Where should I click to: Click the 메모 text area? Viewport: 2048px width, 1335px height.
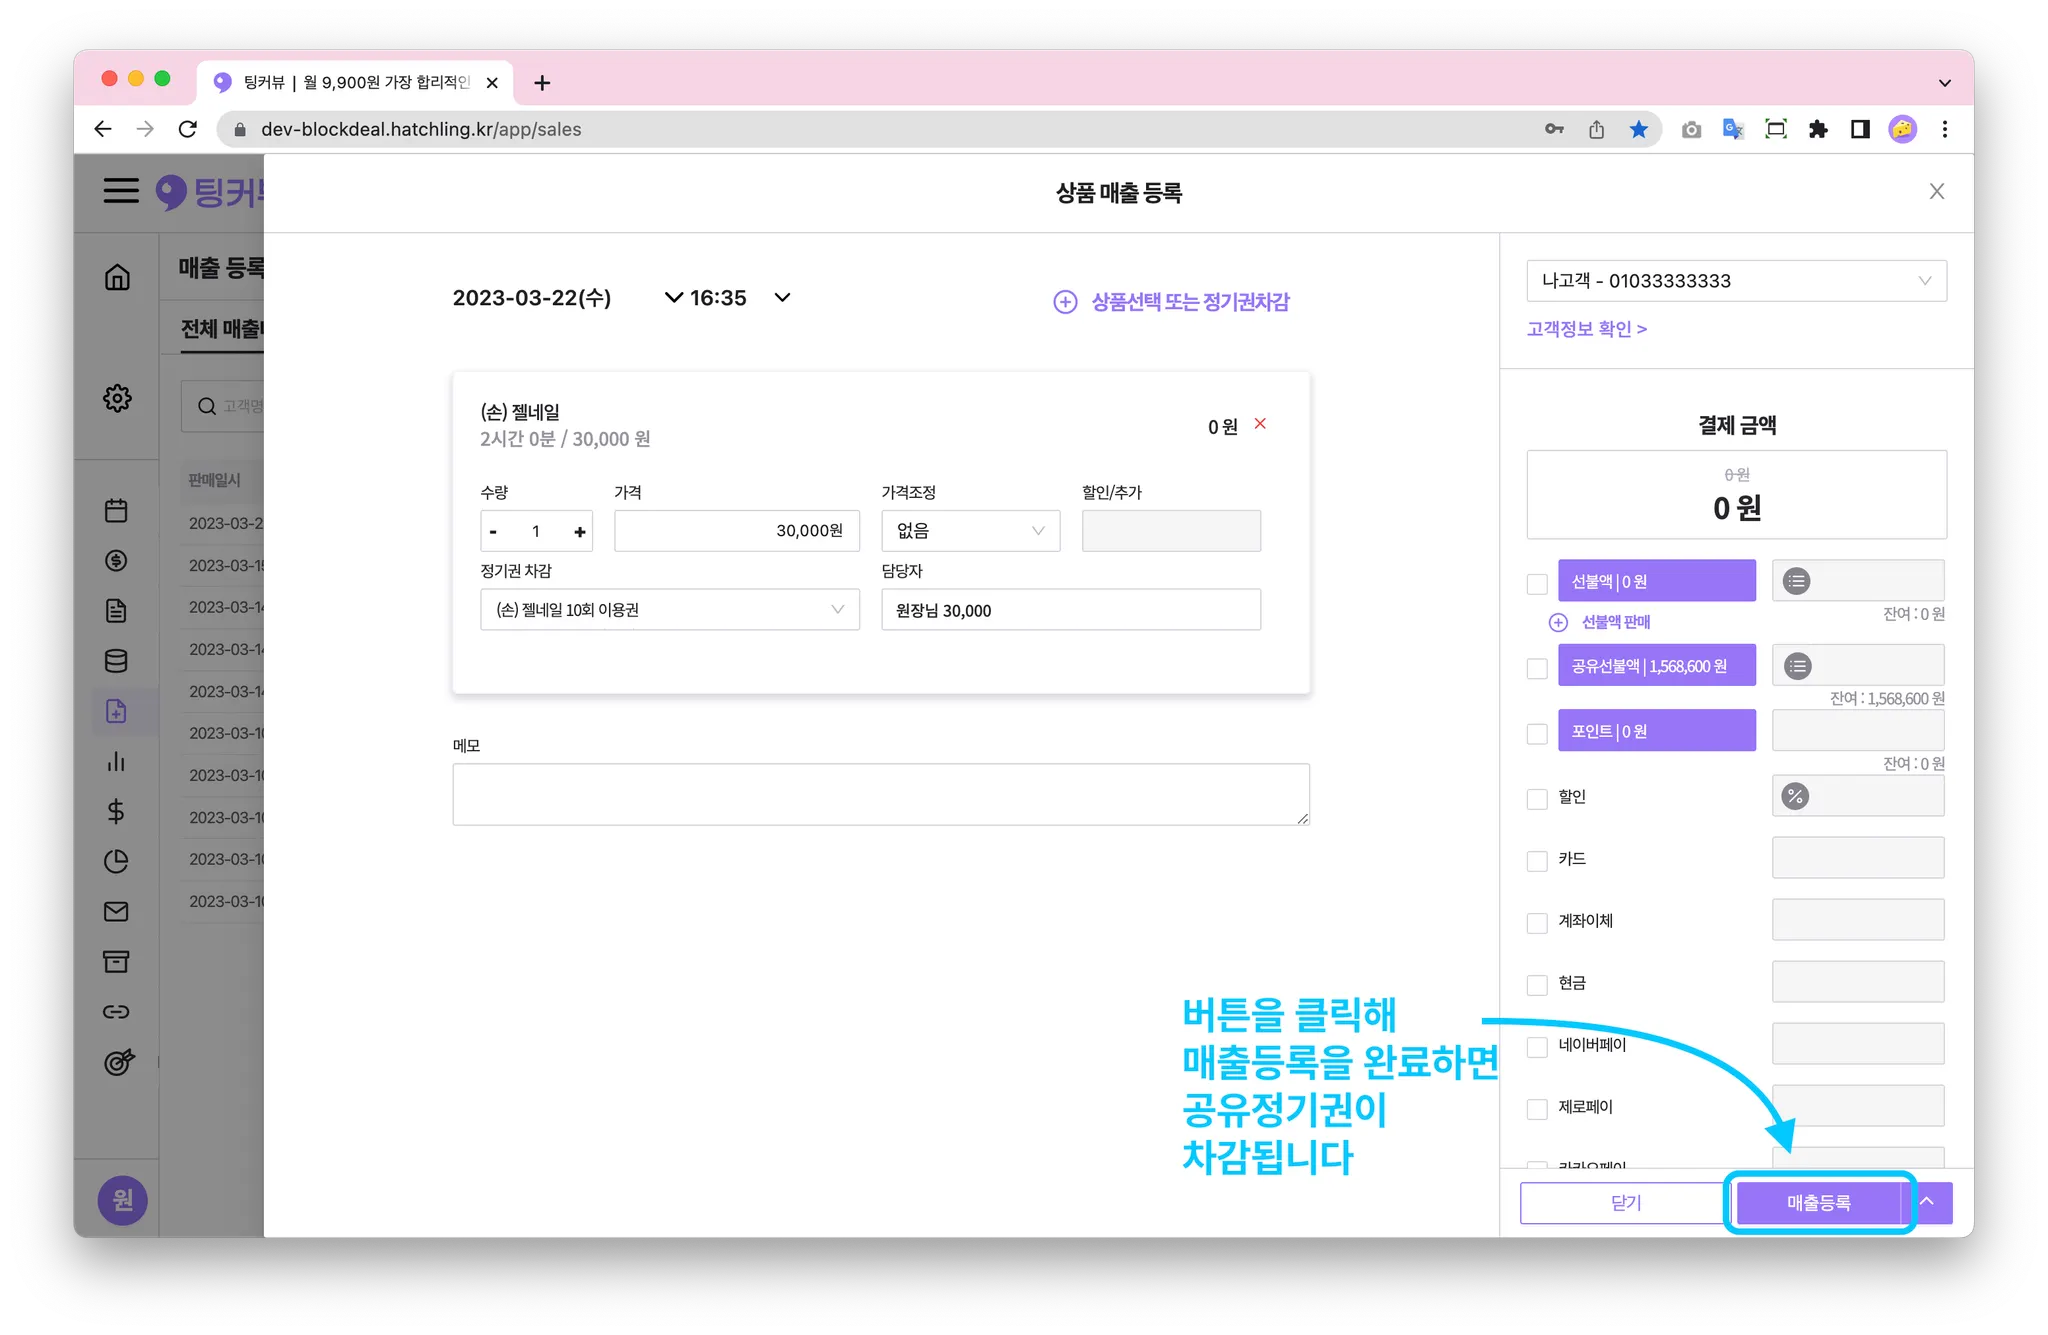(880, 795)
